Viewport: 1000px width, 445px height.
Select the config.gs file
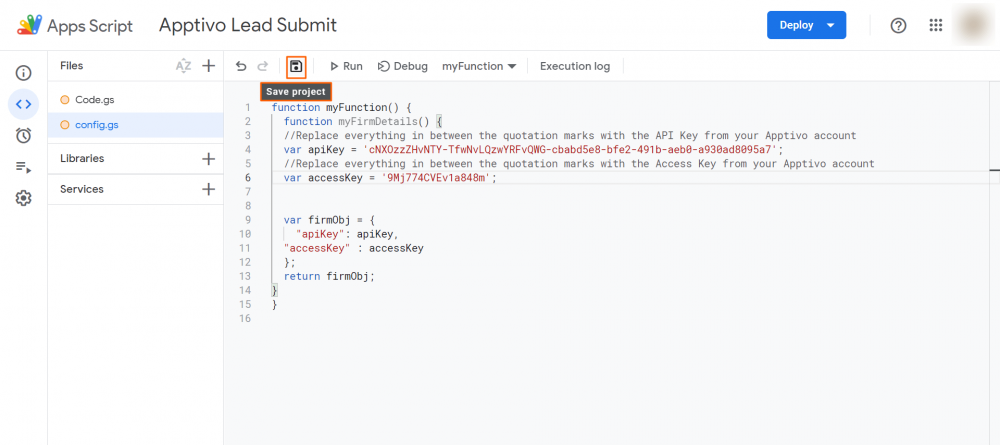point(97,125)
